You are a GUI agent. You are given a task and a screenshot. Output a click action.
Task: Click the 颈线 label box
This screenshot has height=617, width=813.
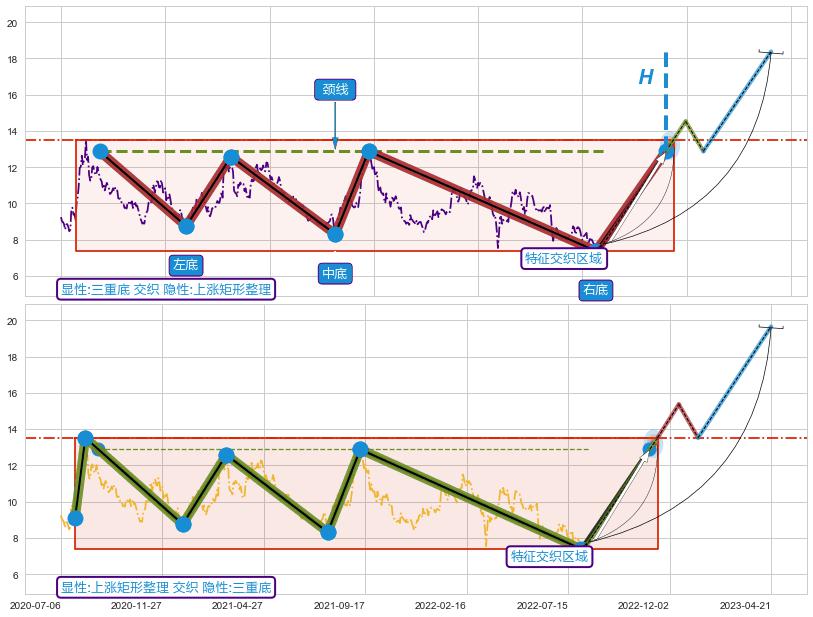click(335, 90)
